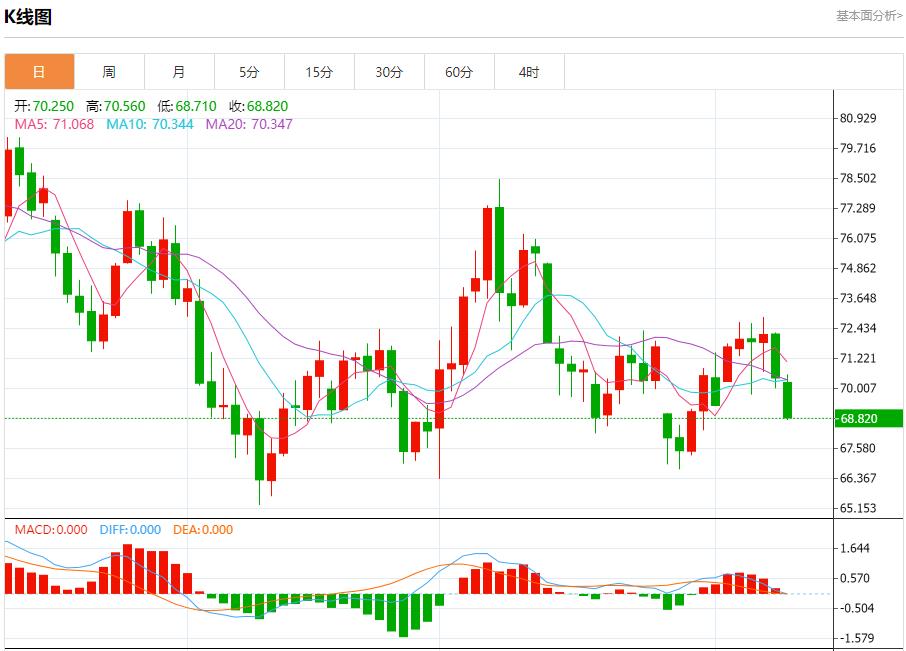Choose the 15分 timeframe tab
This screenshot has width=906, height=651.
click(x=319, y=72)
